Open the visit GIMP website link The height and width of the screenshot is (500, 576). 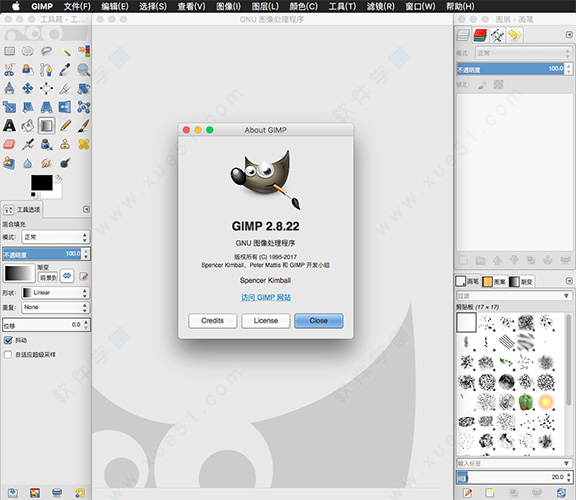coord(266,297)
